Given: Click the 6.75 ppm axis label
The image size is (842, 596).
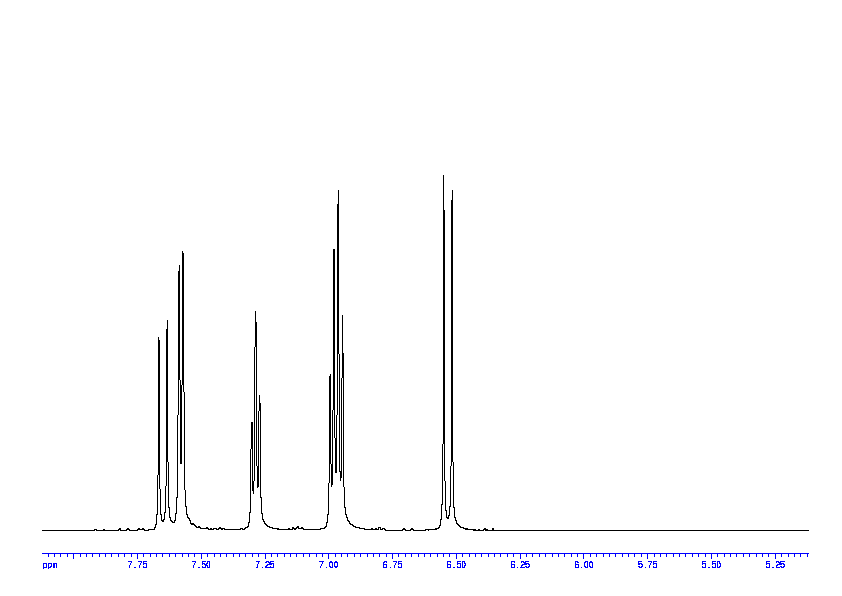Looking at the screenshot, I should tap(392, 565).
